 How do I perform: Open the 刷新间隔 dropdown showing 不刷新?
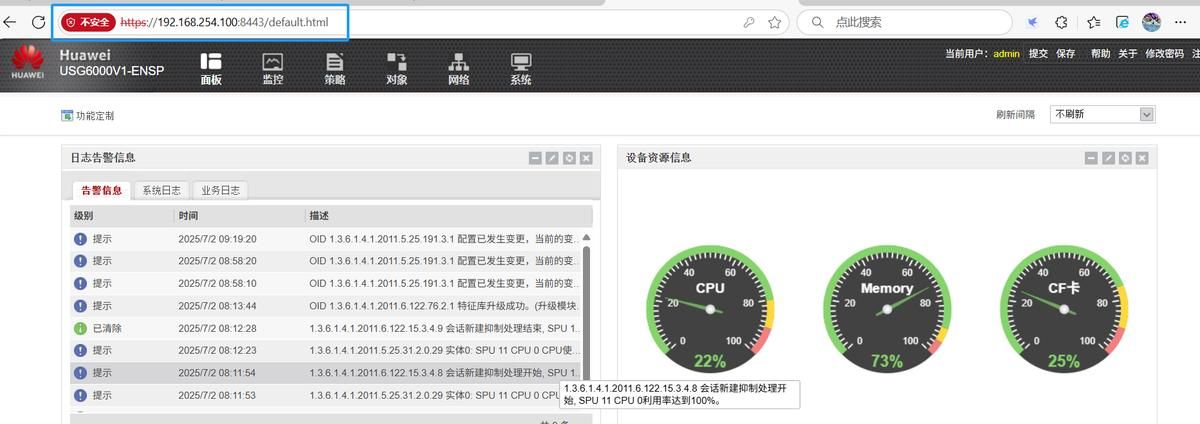click(1103, 114)
